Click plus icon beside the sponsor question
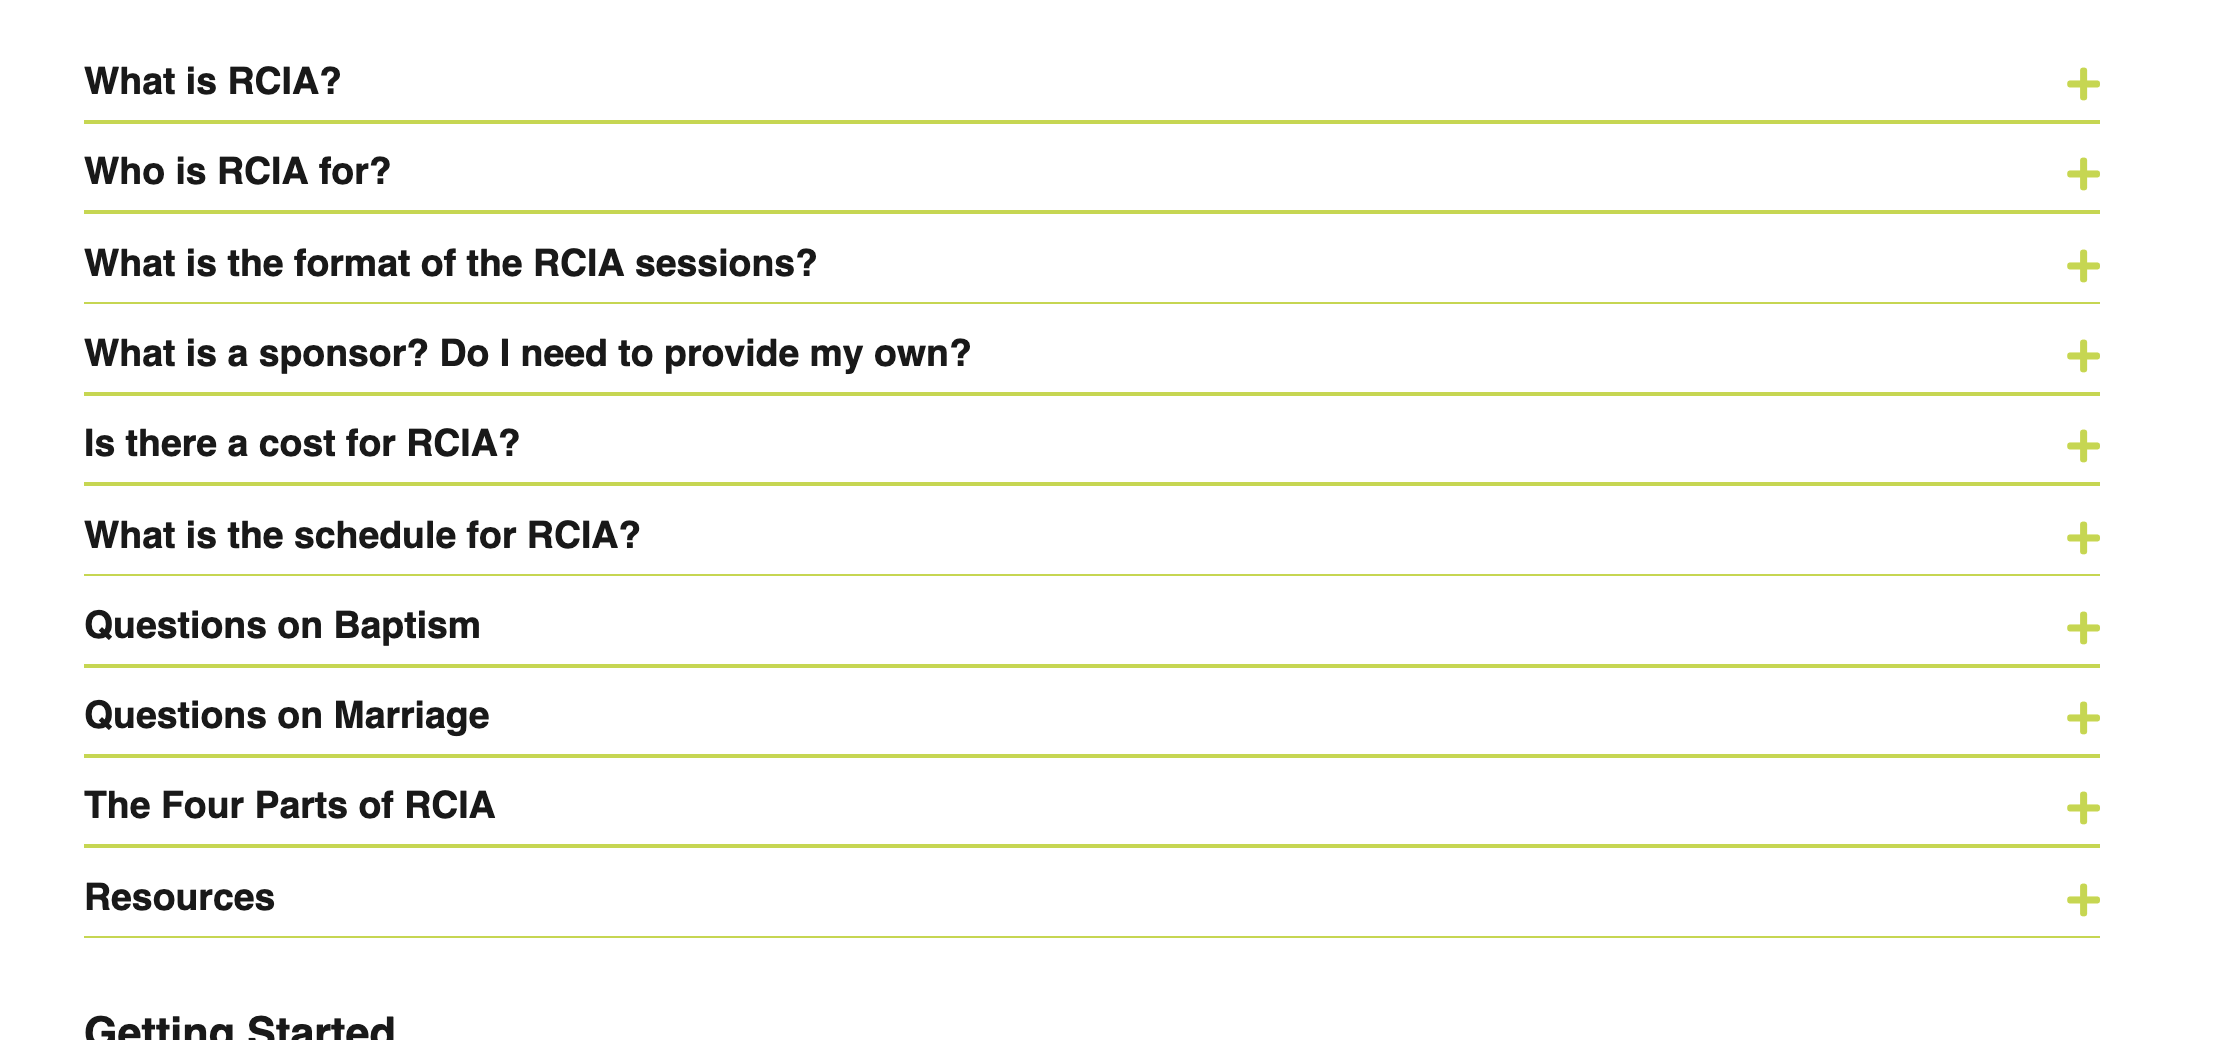The image size is (2220, 1040). click(2082, 356)
